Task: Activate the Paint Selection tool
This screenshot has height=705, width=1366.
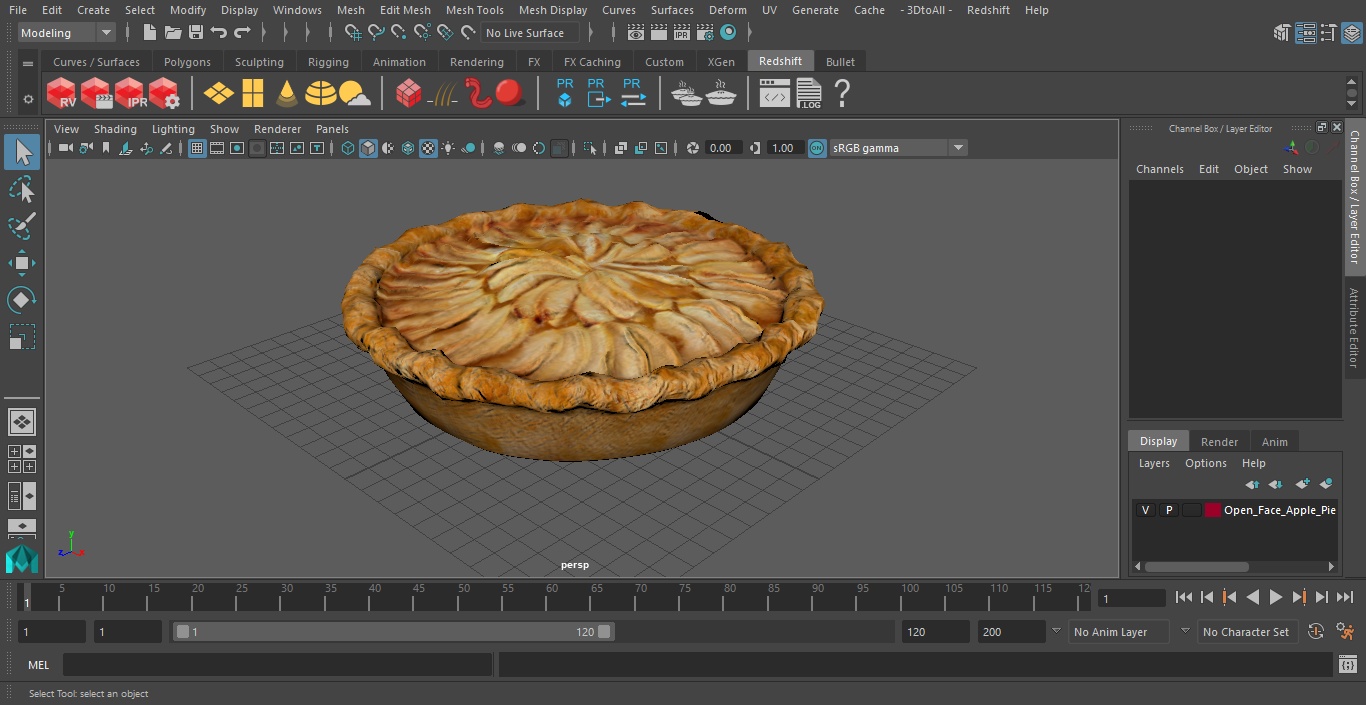Action: (x=21, y=226)
